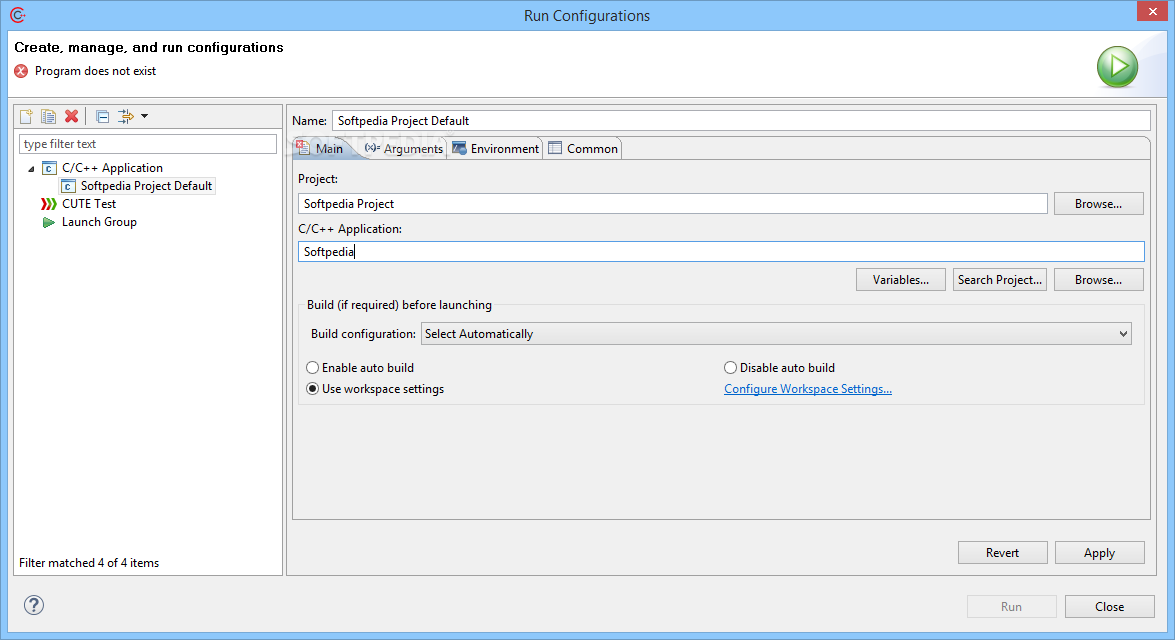The image size is (1175, 640).
Task: Click the Softpedia Project Default item icon
Action: [x=68, y=186]
